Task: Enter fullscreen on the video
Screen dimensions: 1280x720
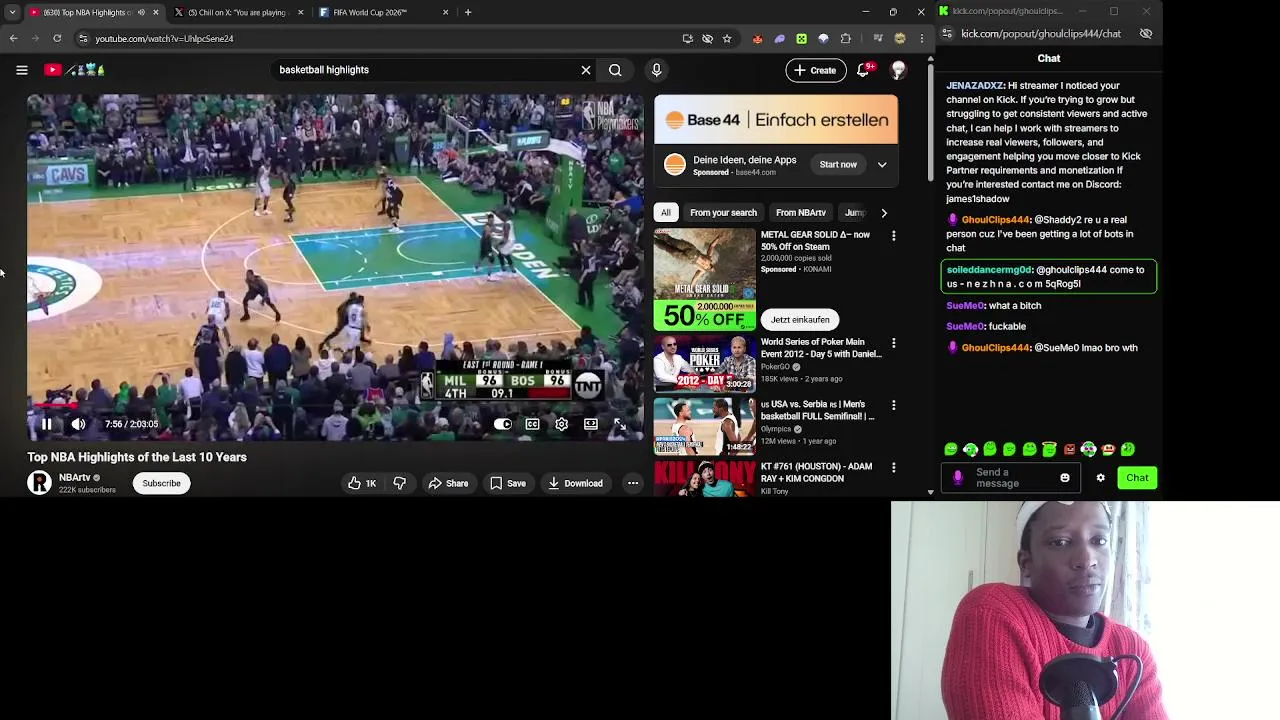Action: coord(620,424)
